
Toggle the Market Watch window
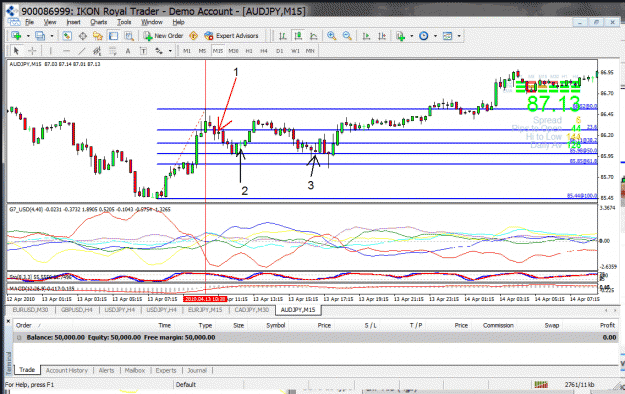(x=67, y=36)
